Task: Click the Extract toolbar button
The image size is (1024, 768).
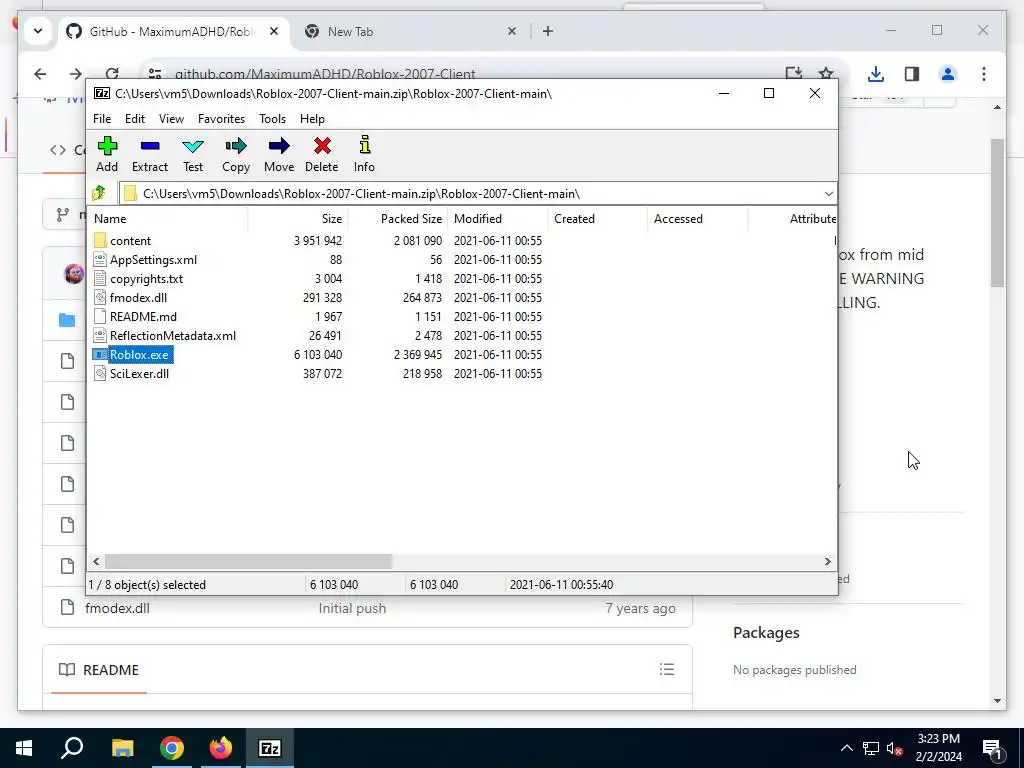Action: (150, 155)
